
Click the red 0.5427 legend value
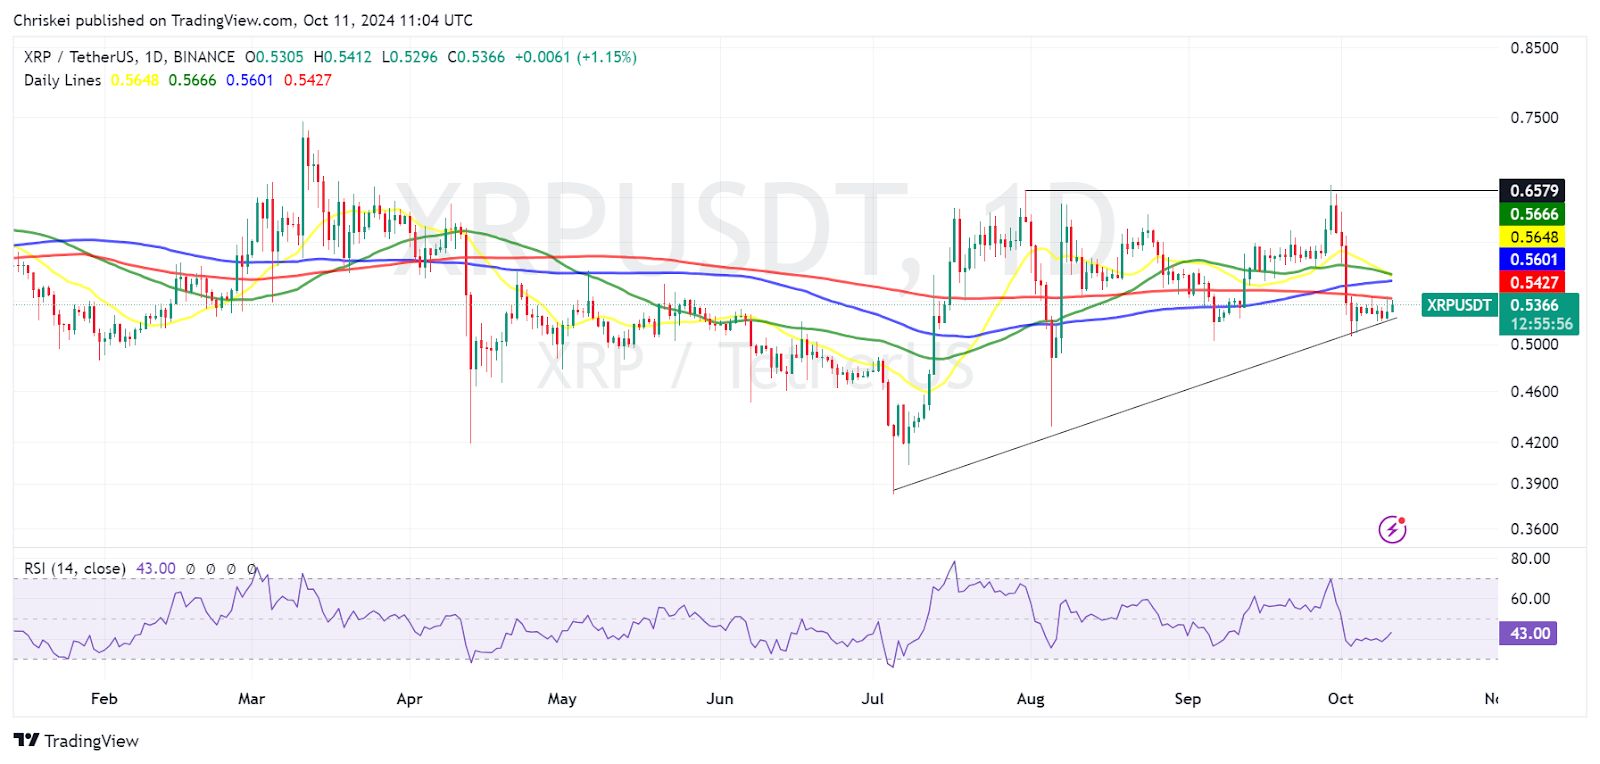click(307, 80)
